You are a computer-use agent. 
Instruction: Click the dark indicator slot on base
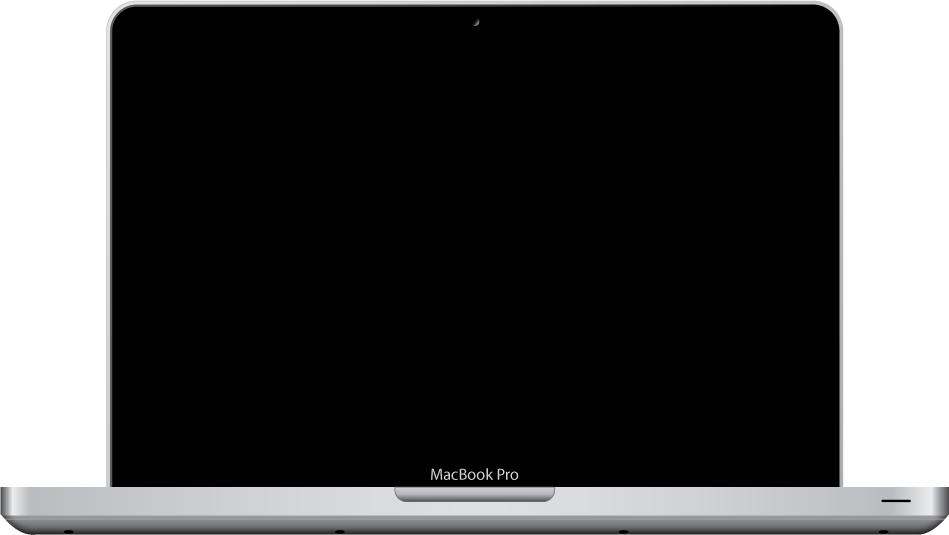[896, 501]
